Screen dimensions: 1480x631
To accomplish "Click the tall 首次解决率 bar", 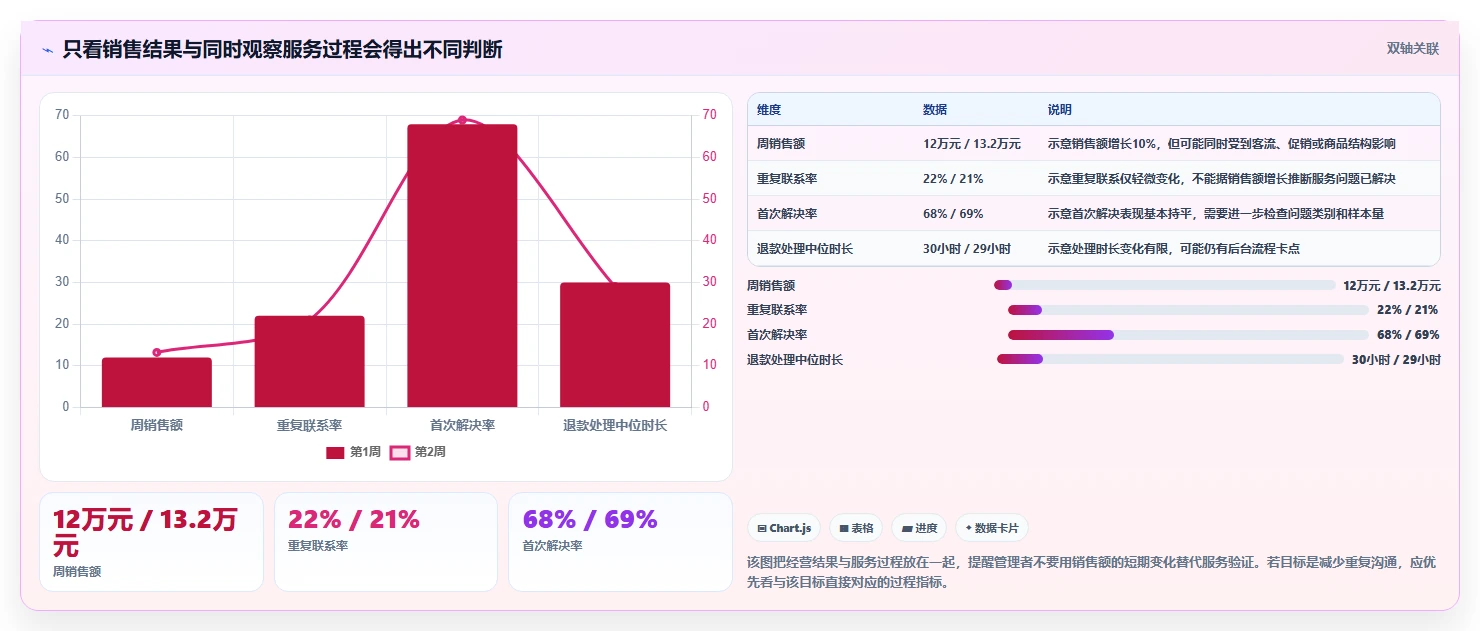I will click(x=462, y=266).
